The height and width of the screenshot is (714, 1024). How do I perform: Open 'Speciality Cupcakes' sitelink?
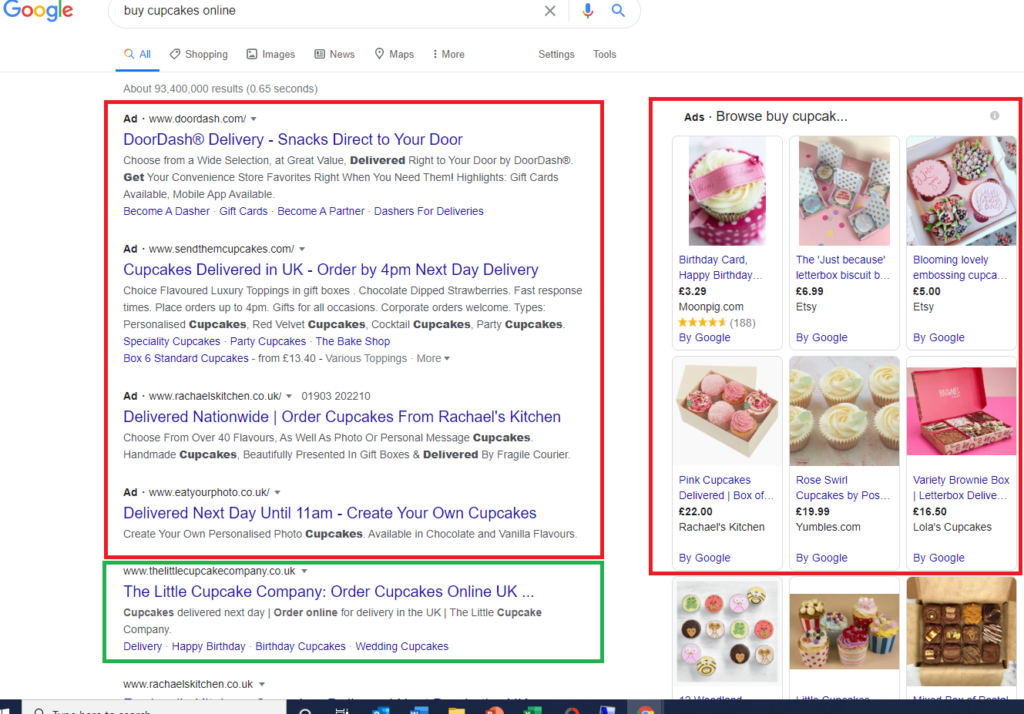pyautogui.click(x=172, y=341)
